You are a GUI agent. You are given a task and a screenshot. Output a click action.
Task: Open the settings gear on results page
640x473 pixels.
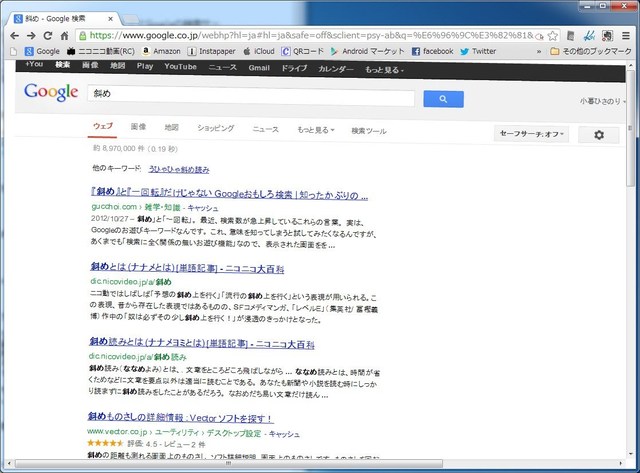[599, 135]
